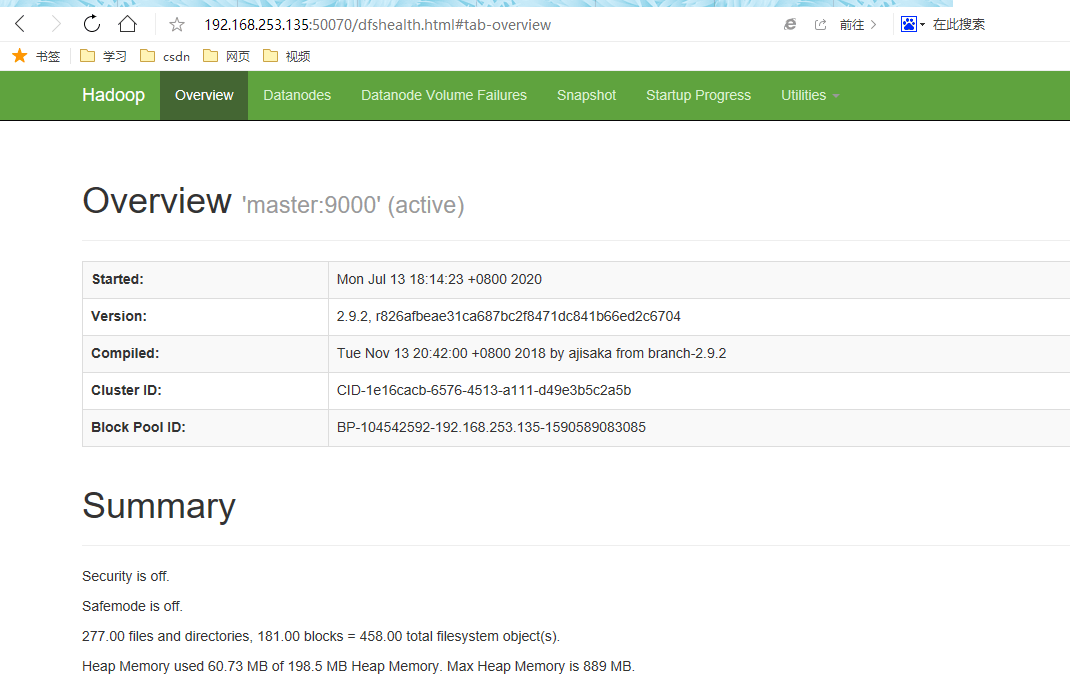Click the Hadoop brand link
1070x687 pixels.
click(x=113, y=95)
